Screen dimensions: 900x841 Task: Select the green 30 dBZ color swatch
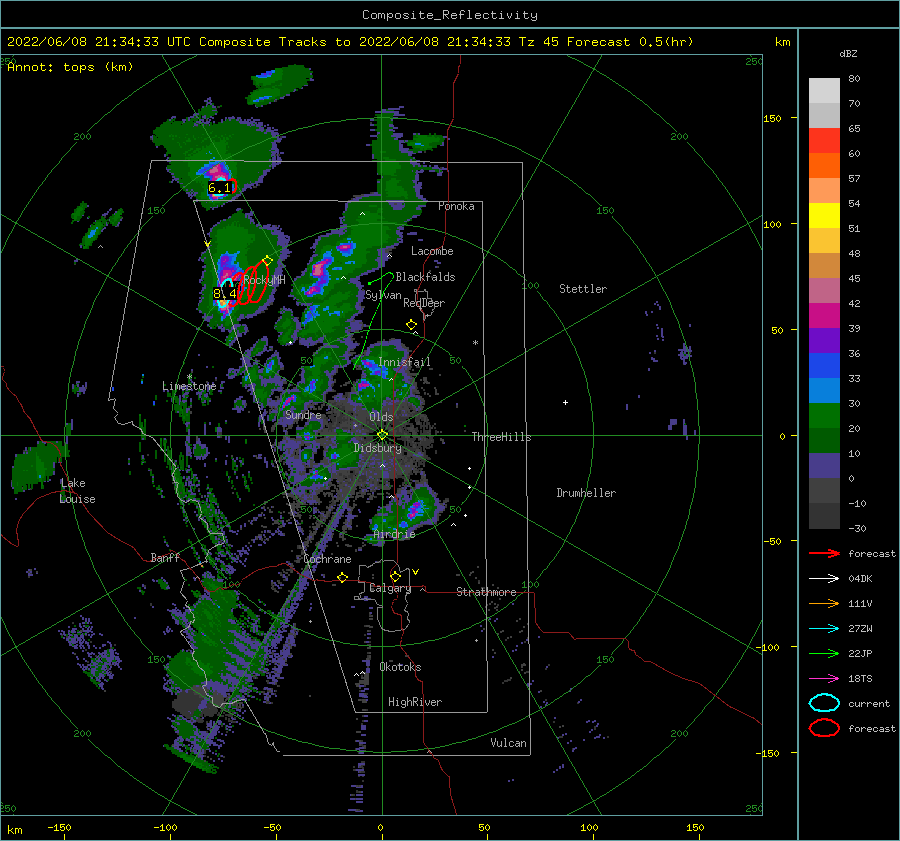coord(824,415)
